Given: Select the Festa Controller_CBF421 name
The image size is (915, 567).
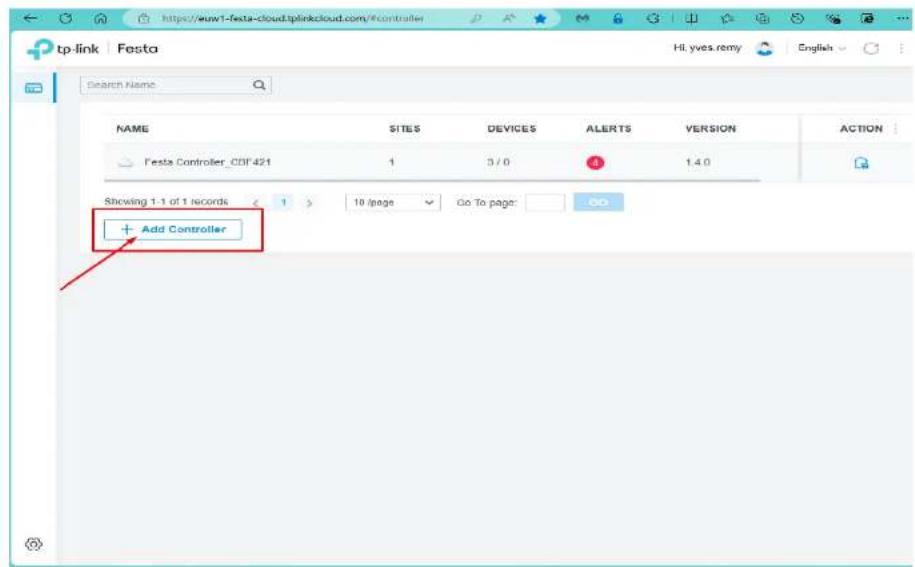Looking at the screenshot, I should coord(207,162).
